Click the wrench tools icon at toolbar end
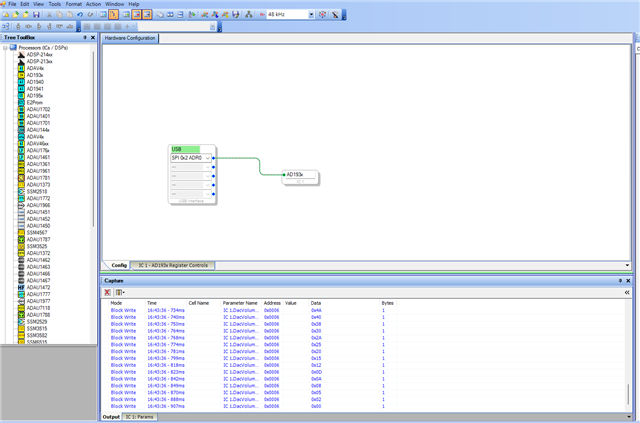This screenshot has width=640, height=423. (x=335, y=15)
